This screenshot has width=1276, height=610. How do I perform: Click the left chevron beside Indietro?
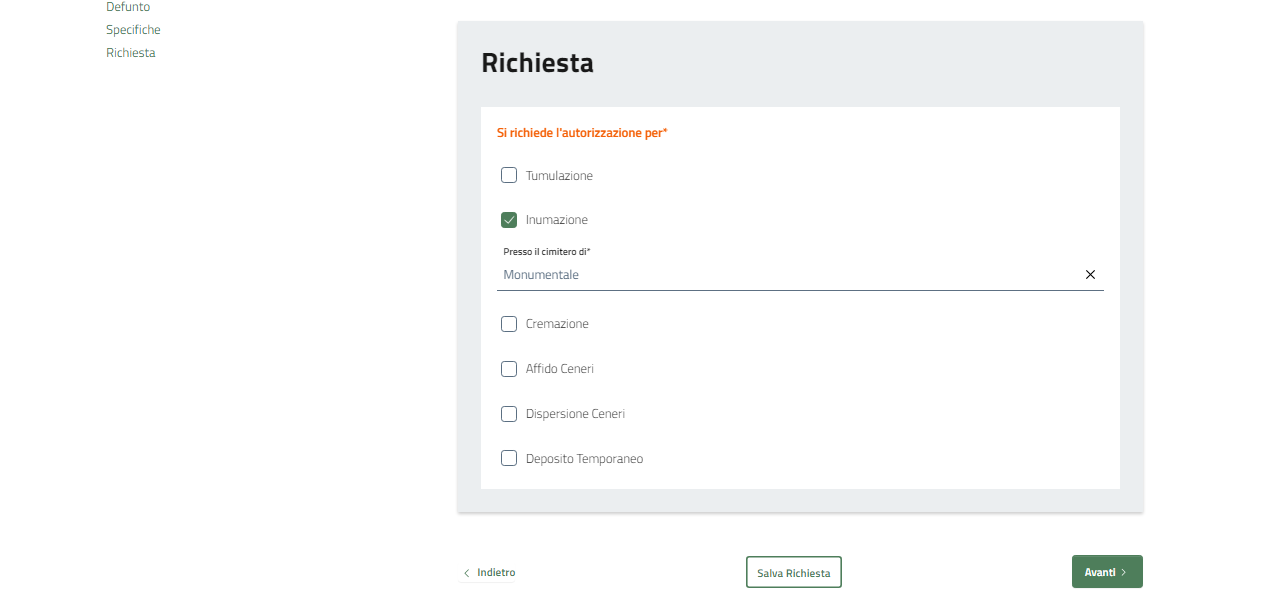tap(466, 573)
